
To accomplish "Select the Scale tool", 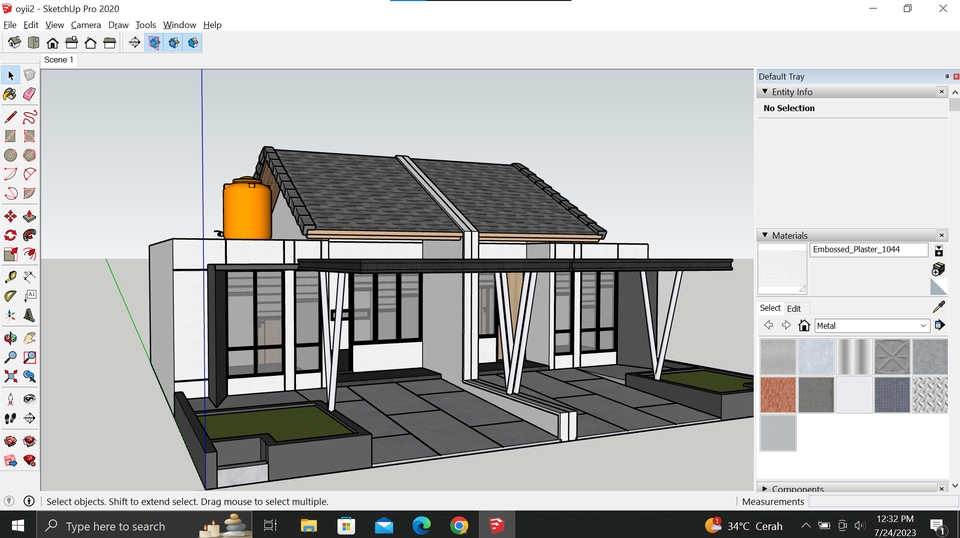I will pyautogui.click(x=10, y=254).
